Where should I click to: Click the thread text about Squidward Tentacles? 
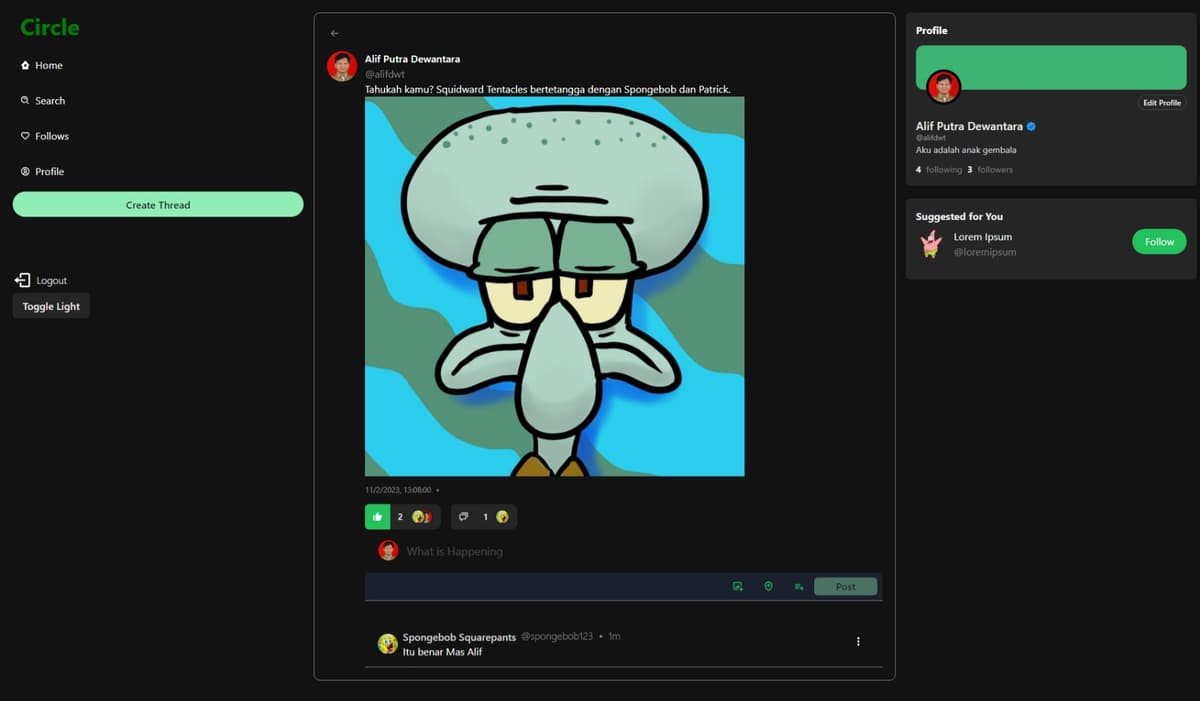click(548, 89)
